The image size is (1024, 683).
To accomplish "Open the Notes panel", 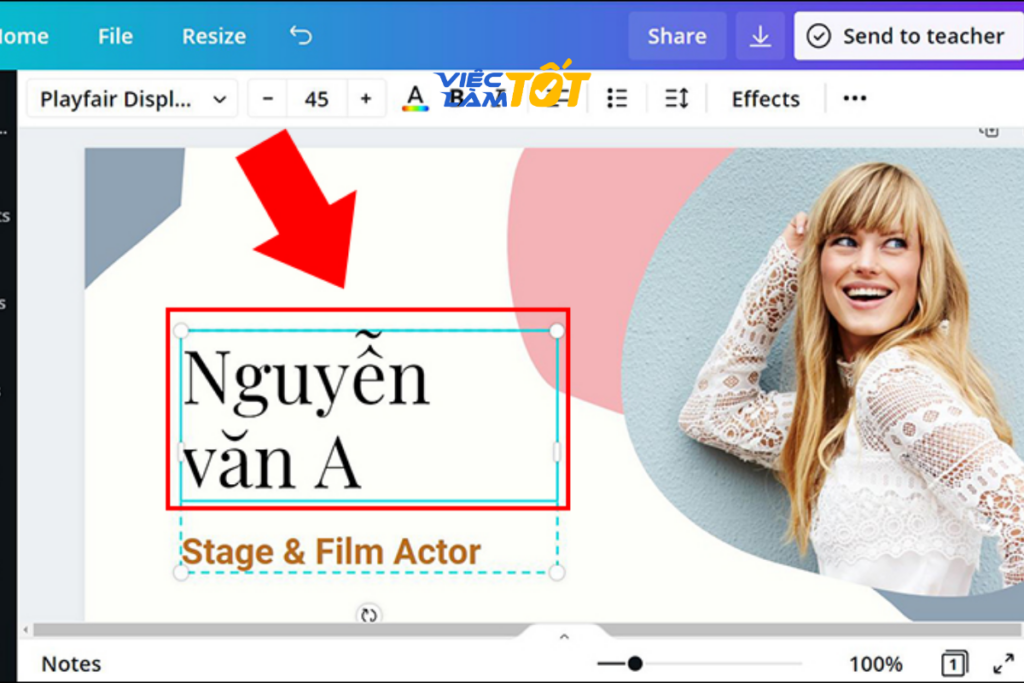I will pos(71,664).
